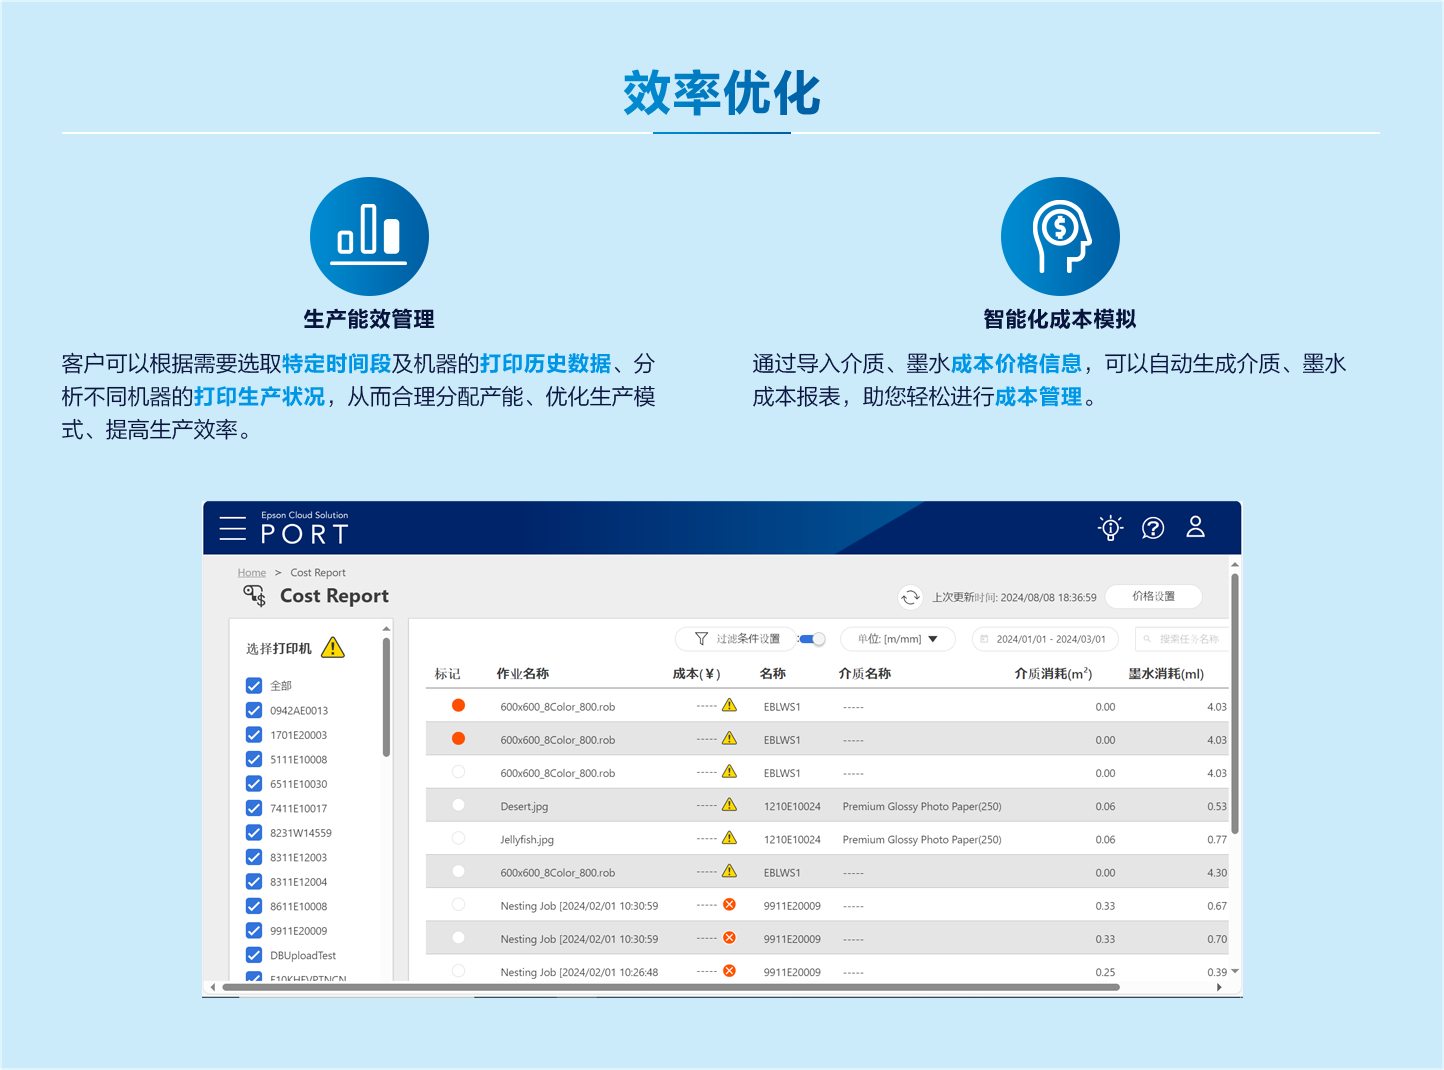
Task: Select the Nesting Job [2024/02/01 10:26:48 row
Action: tap(826, 971)
